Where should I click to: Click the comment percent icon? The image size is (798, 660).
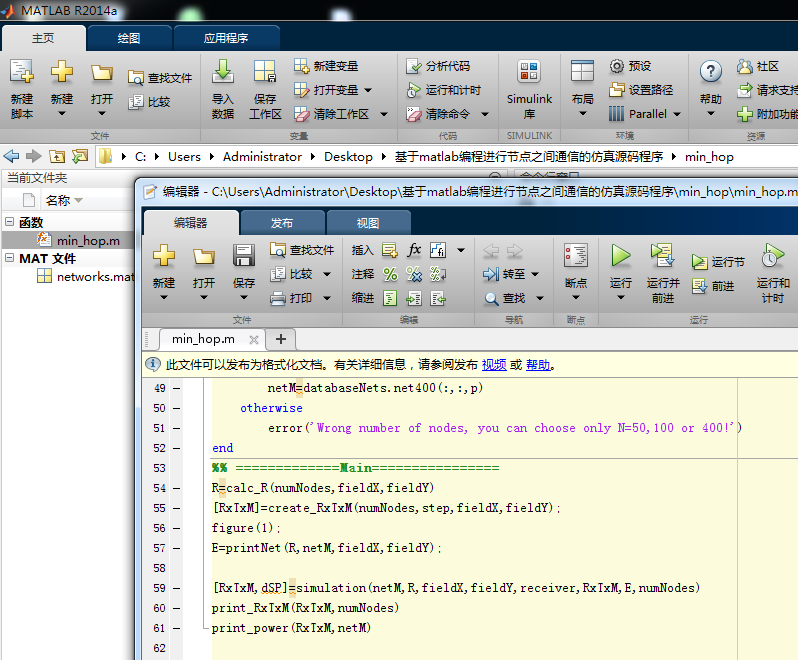(x=390, y=274)
